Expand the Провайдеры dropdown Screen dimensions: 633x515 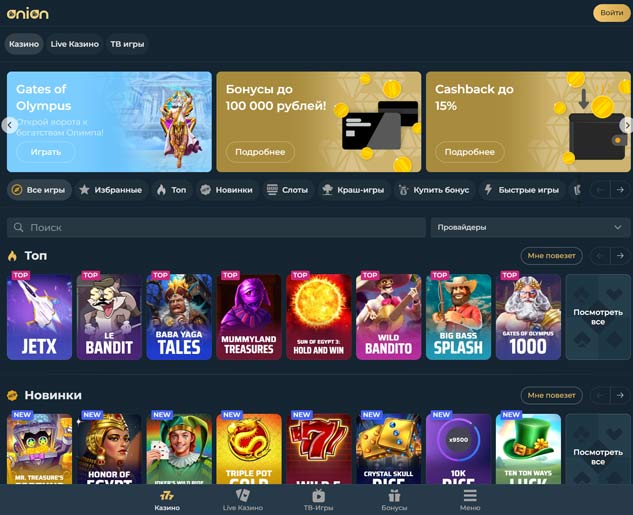coord(530,227)
